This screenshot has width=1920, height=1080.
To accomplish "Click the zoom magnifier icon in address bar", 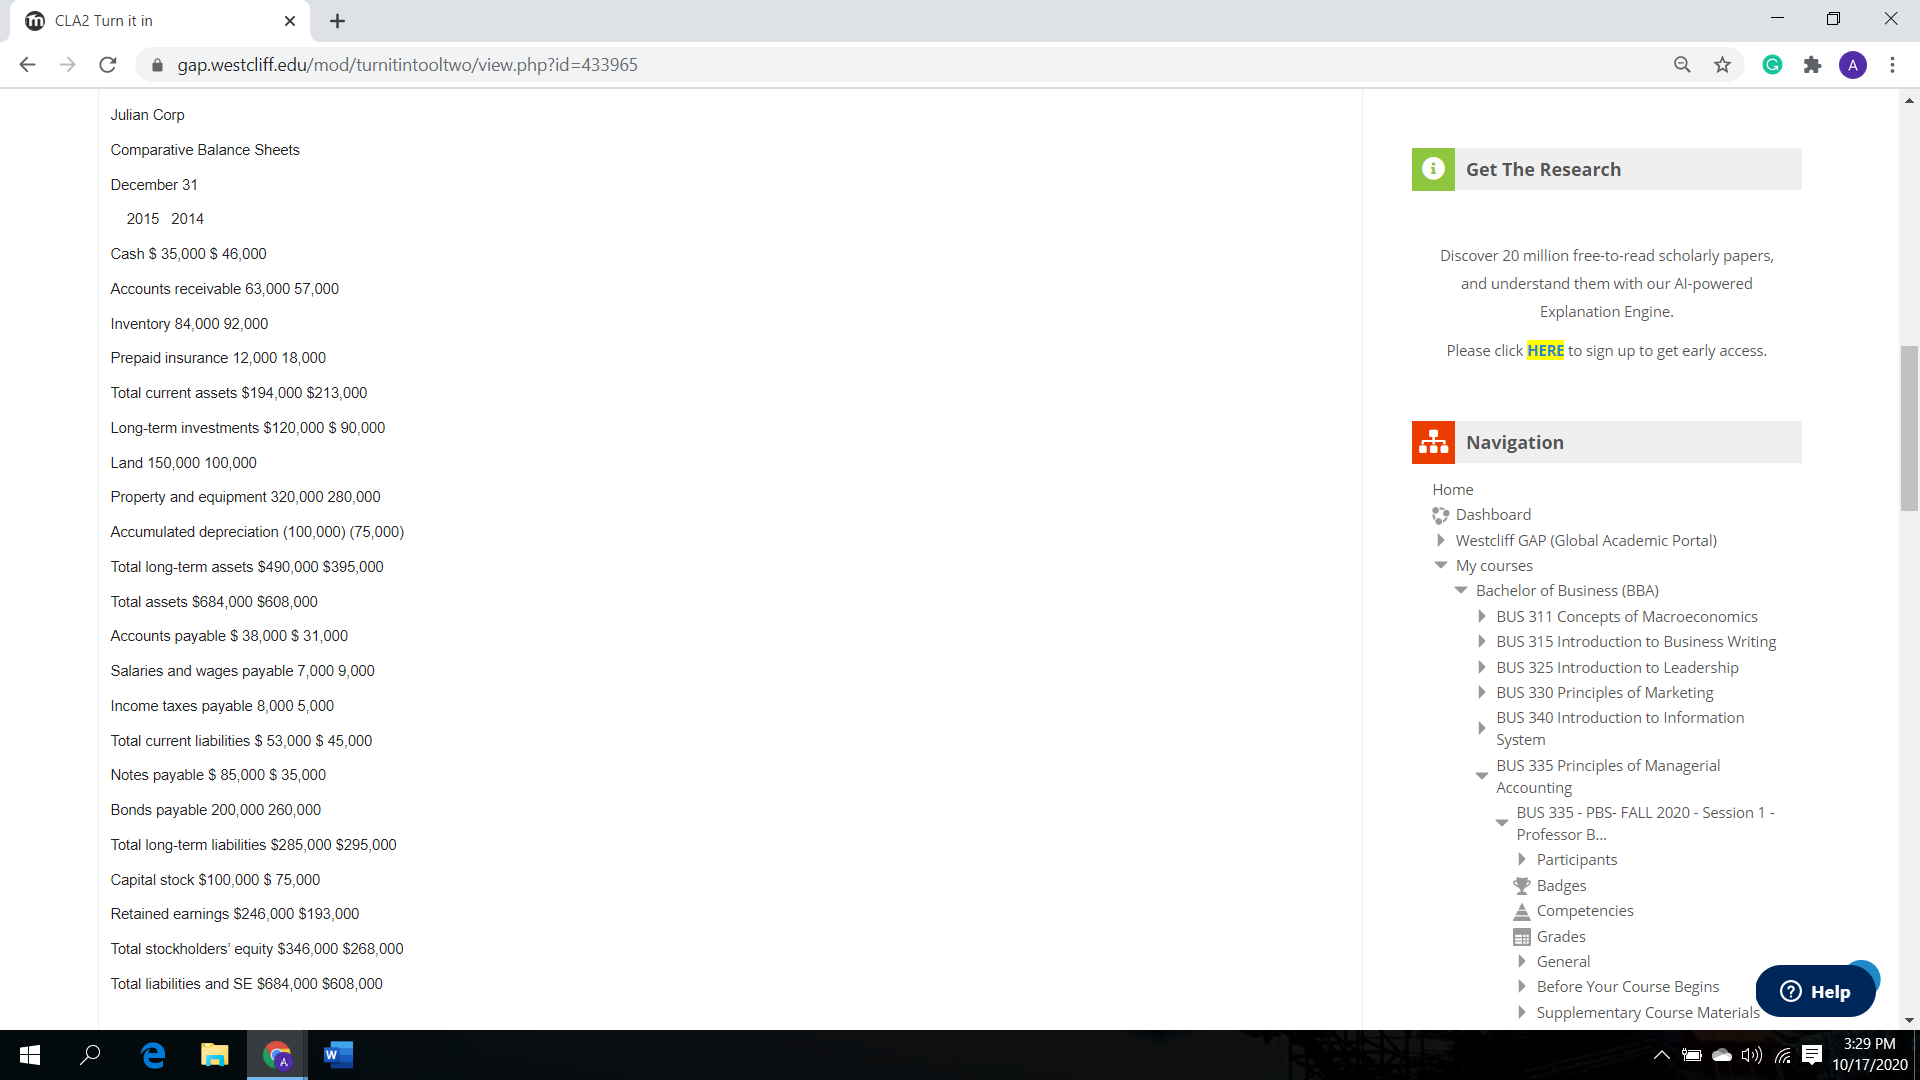I will (1682, 65).
